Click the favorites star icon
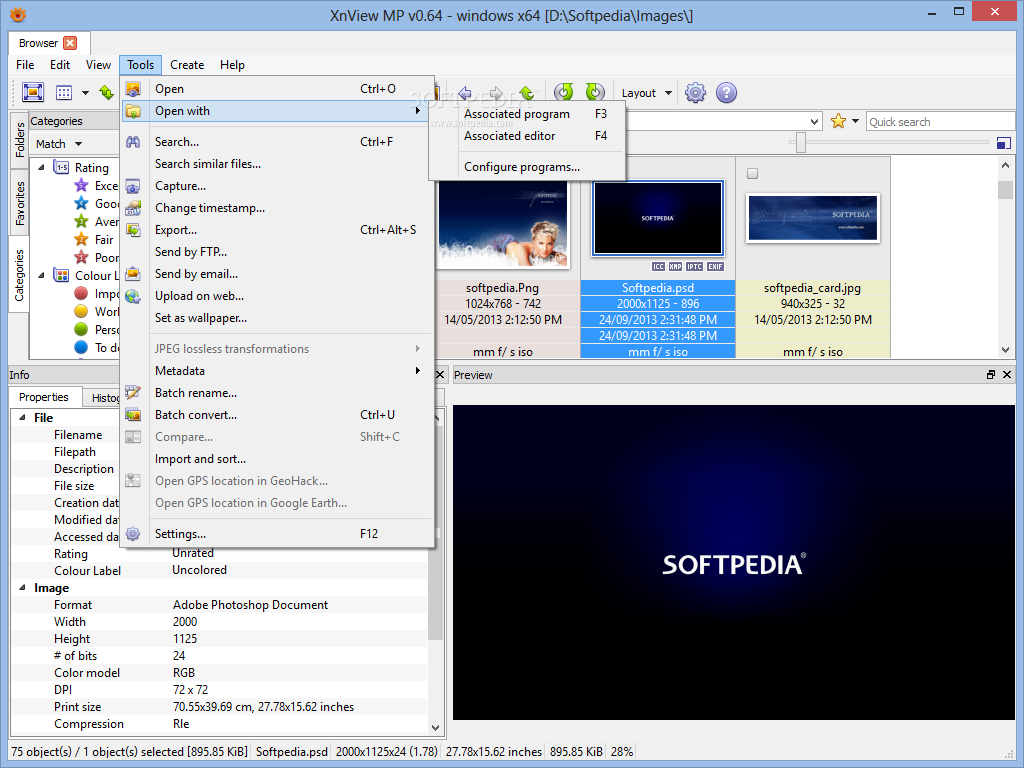The width and height of the screenshot is (1024, 768). coord(838,121)
